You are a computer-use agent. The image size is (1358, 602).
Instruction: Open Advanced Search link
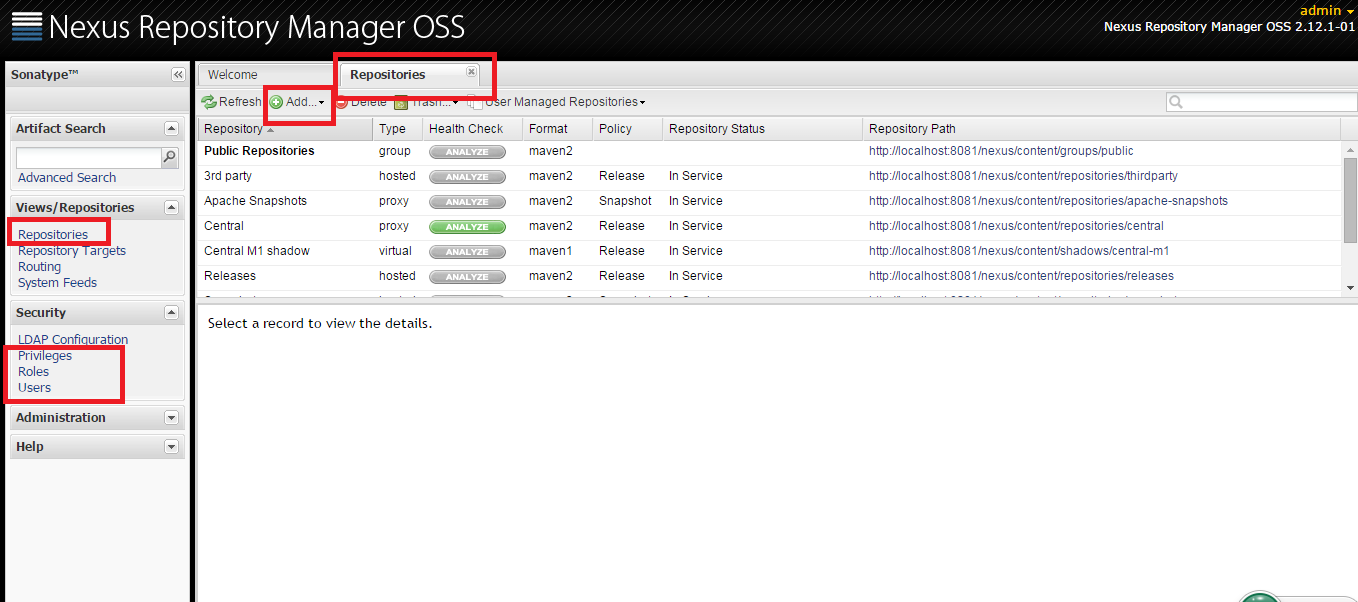pos(67,178)
